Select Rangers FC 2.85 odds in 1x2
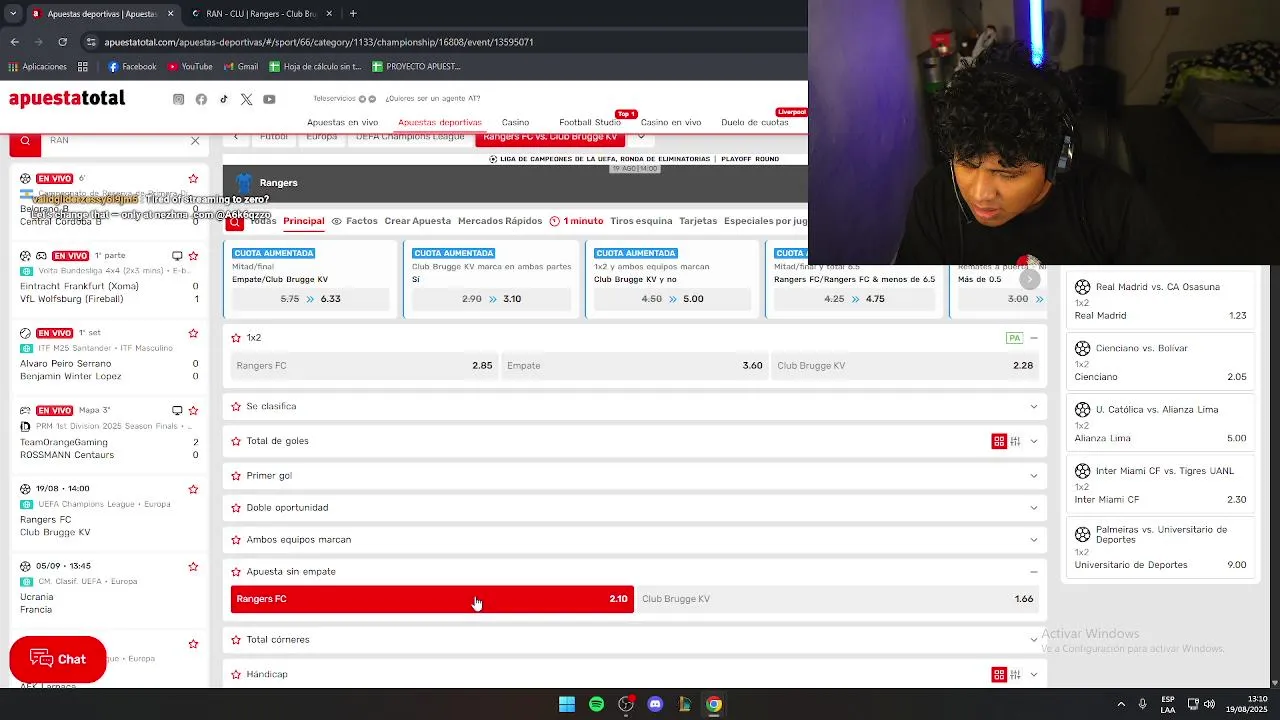1280x720 pixels. coord(364,366)
